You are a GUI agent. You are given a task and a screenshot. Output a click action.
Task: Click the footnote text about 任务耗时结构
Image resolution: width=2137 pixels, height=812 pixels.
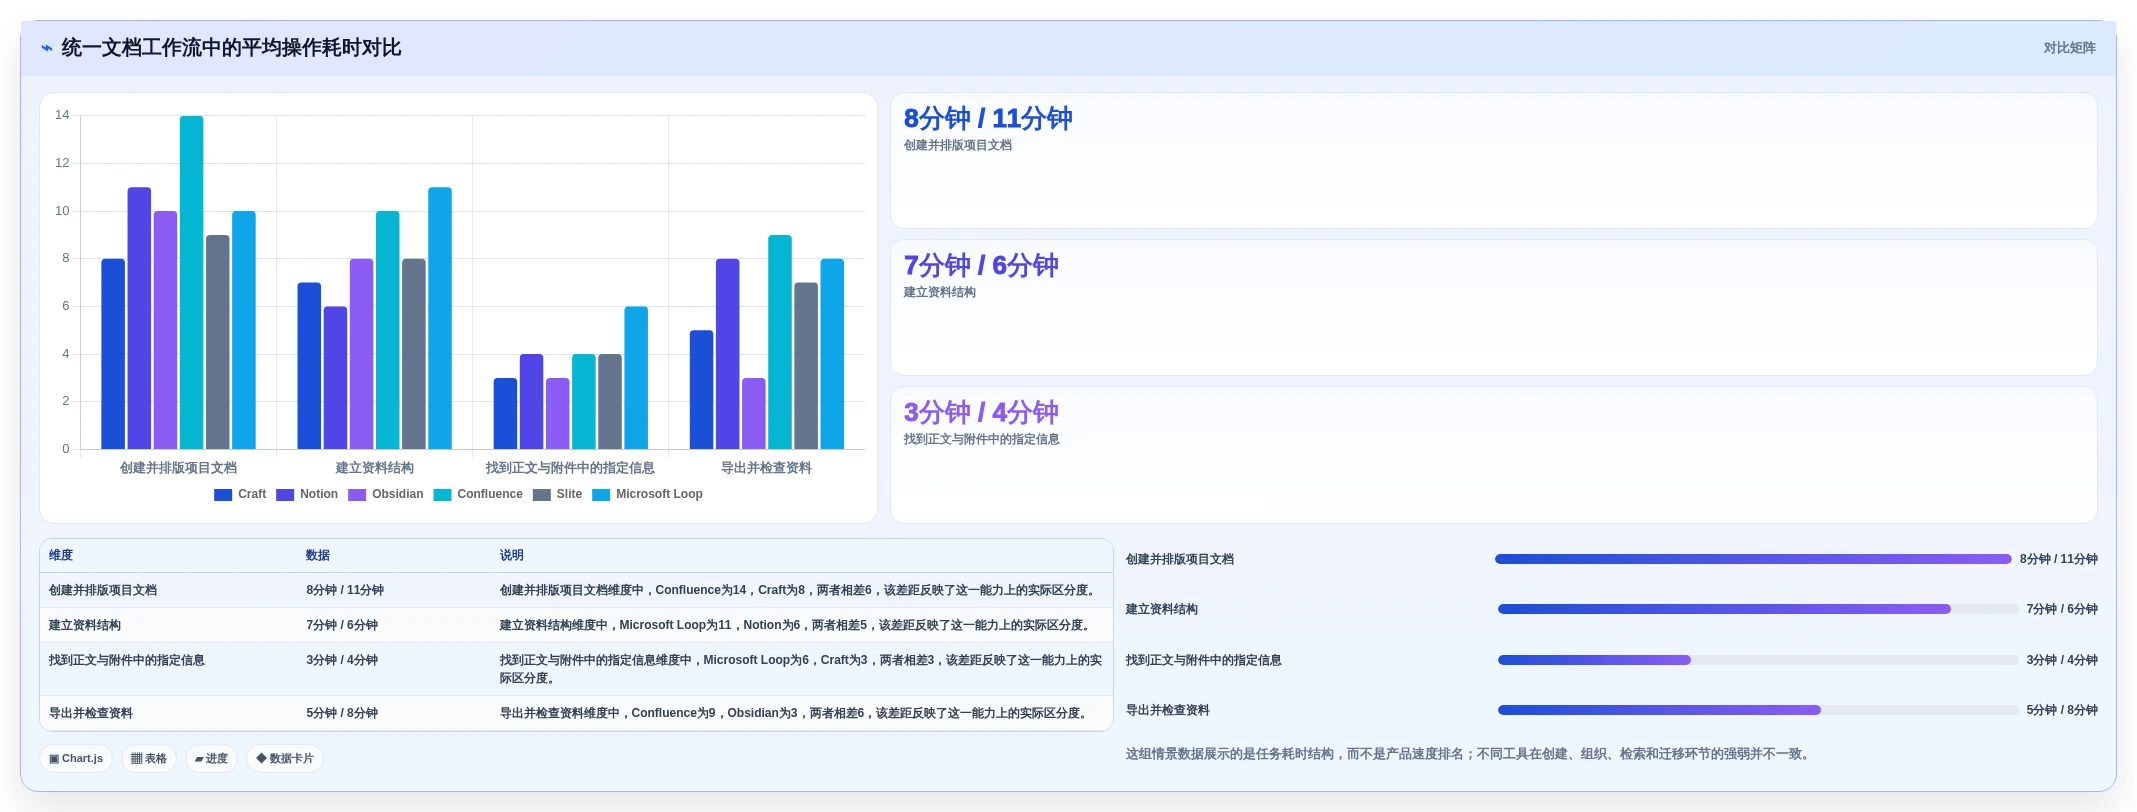(x=1470, y=755)
